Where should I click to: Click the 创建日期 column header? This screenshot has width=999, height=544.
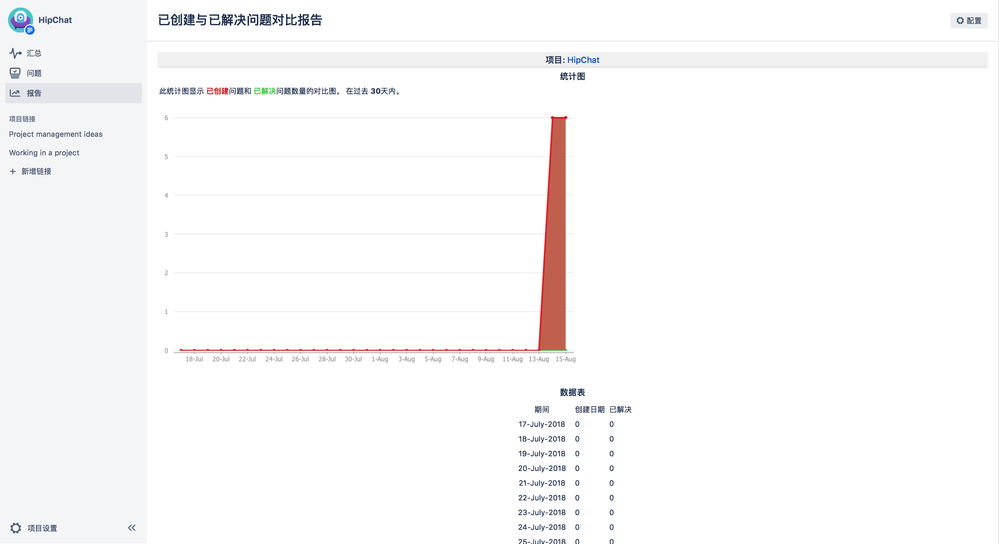[x=589, y=410]
